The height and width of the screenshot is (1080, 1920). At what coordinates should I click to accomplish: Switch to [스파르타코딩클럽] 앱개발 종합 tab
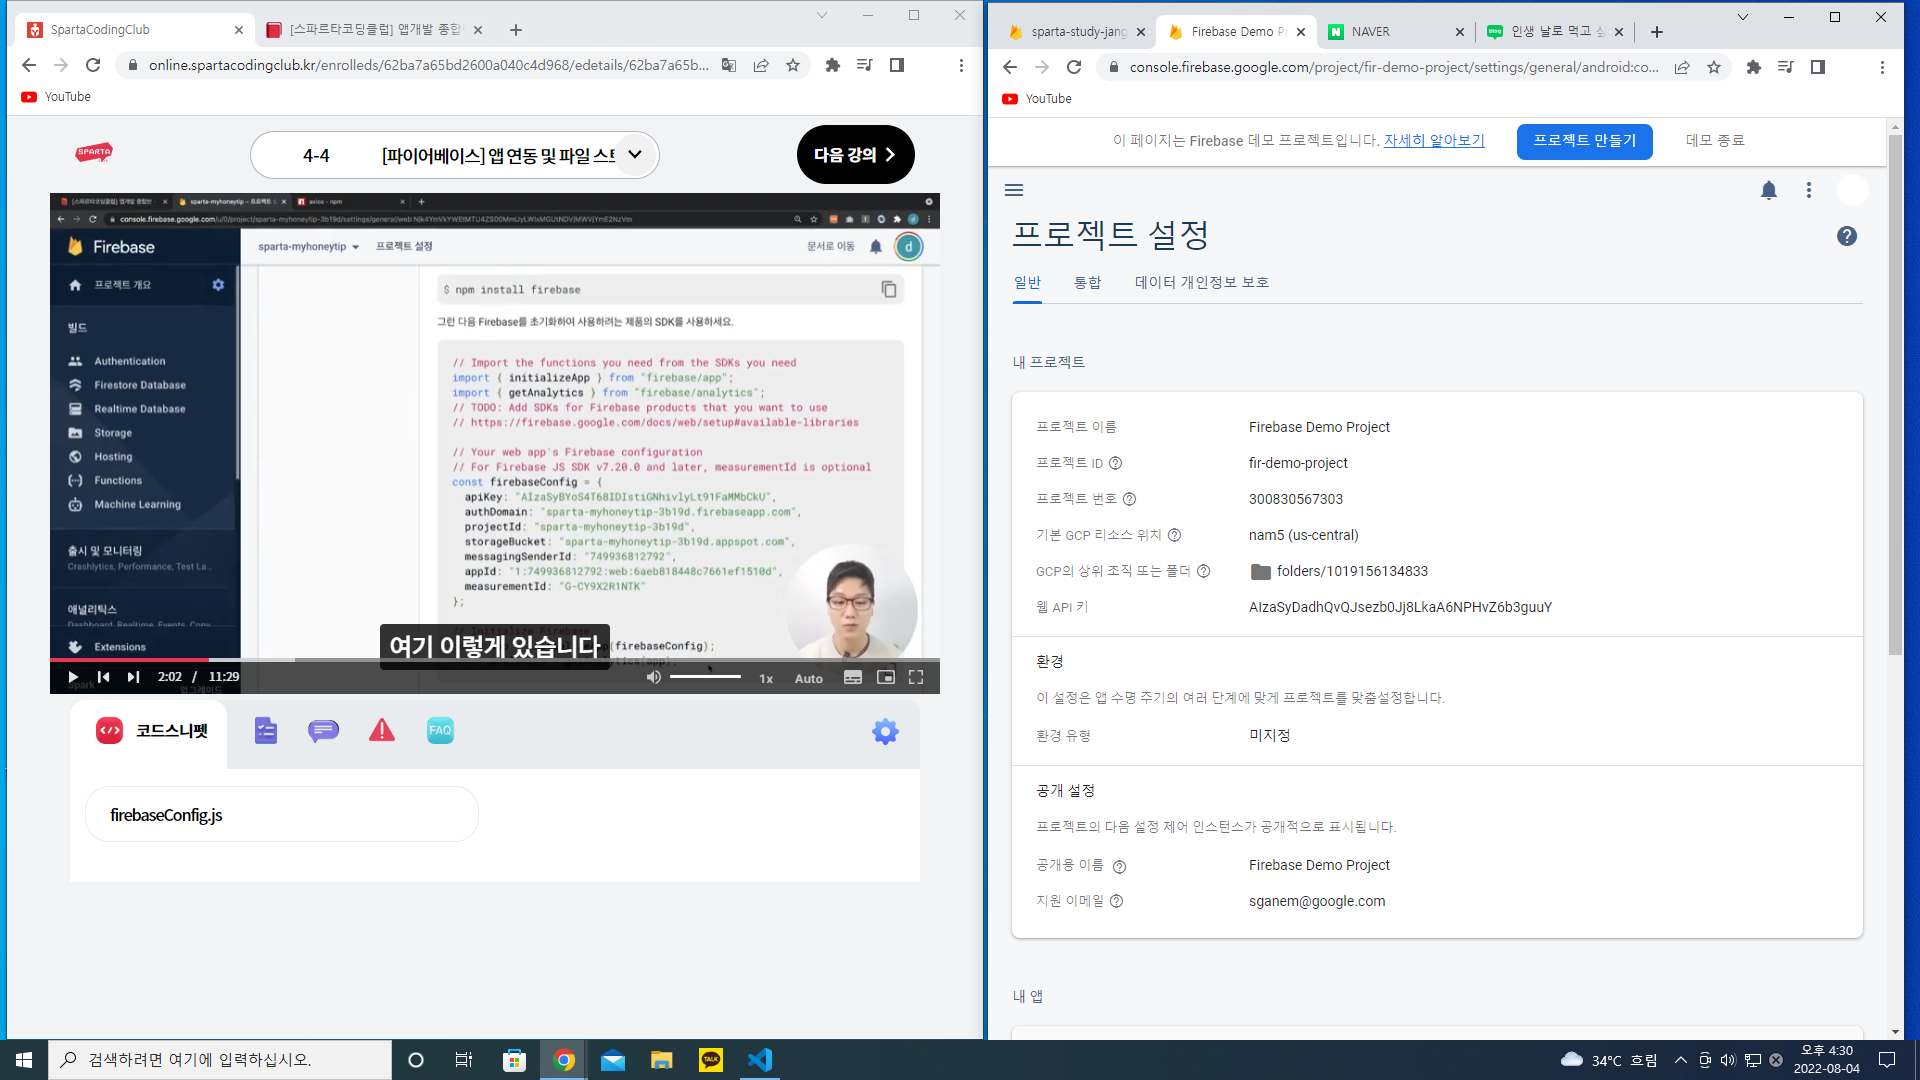(x=375, y=30)
